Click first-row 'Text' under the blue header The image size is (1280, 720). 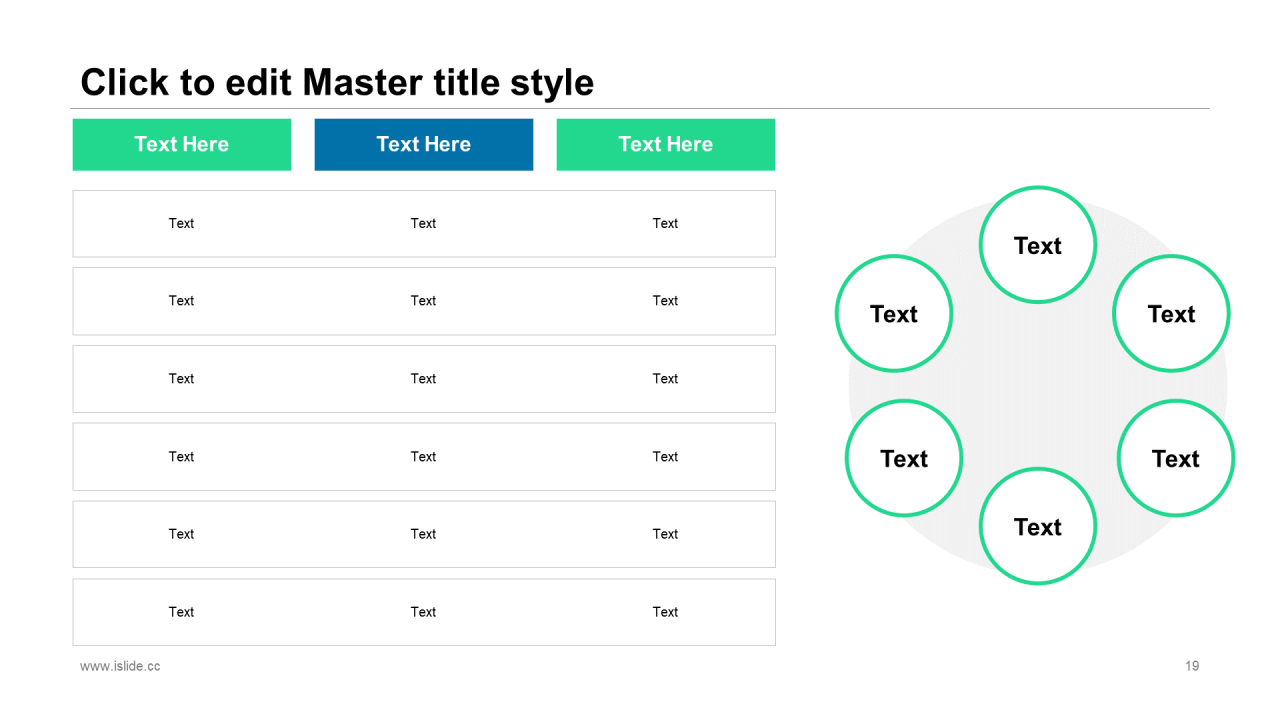[x=423, y=223]
